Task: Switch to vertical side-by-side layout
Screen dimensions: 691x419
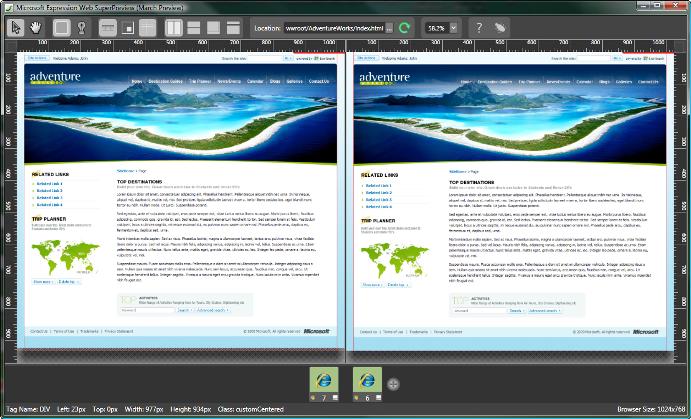Action: click(174, 28)
